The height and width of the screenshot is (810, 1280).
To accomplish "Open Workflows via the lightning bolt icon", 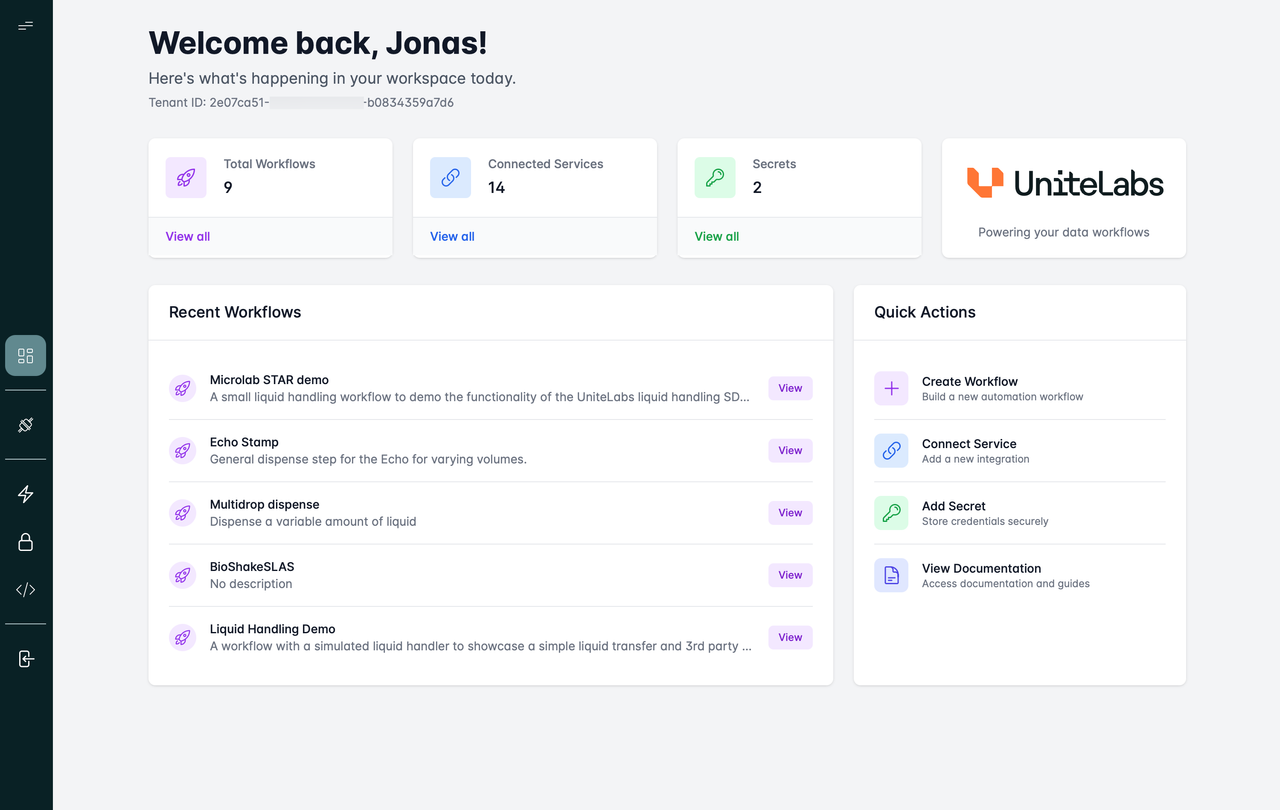I will point(24,493).
